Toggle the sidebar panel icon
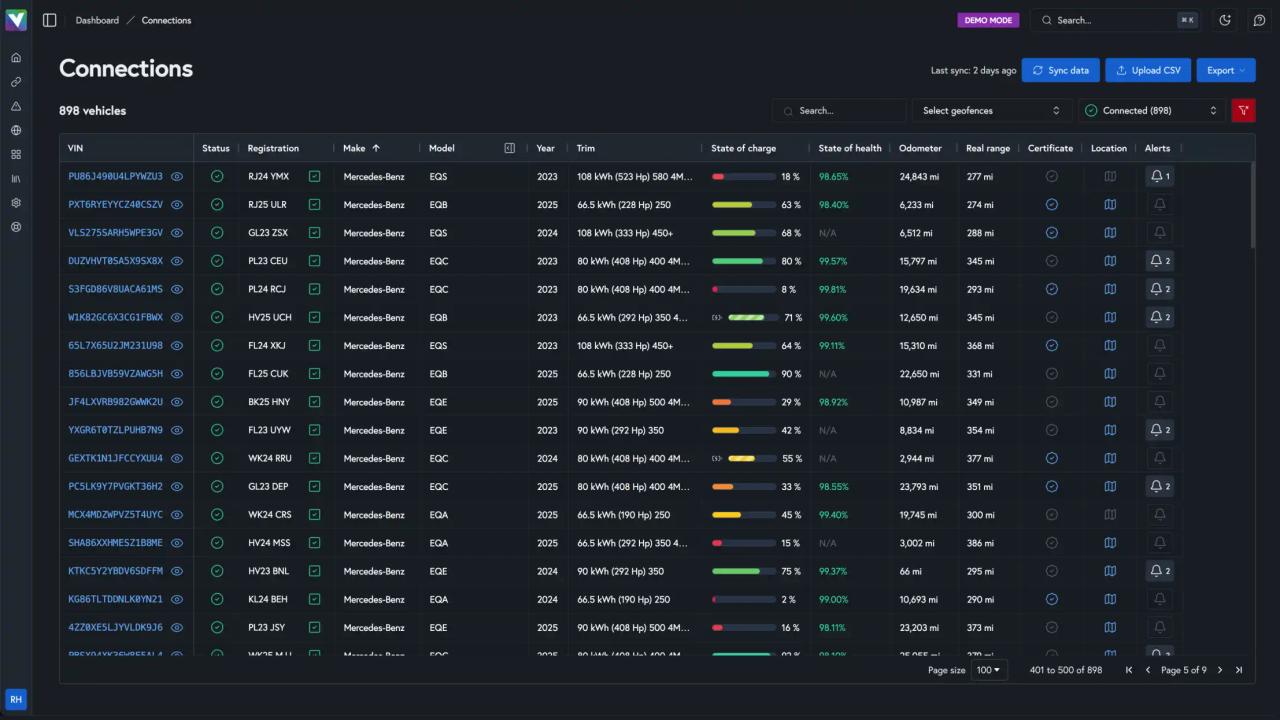Screen dimensions: 1280x720 (49, 20)
